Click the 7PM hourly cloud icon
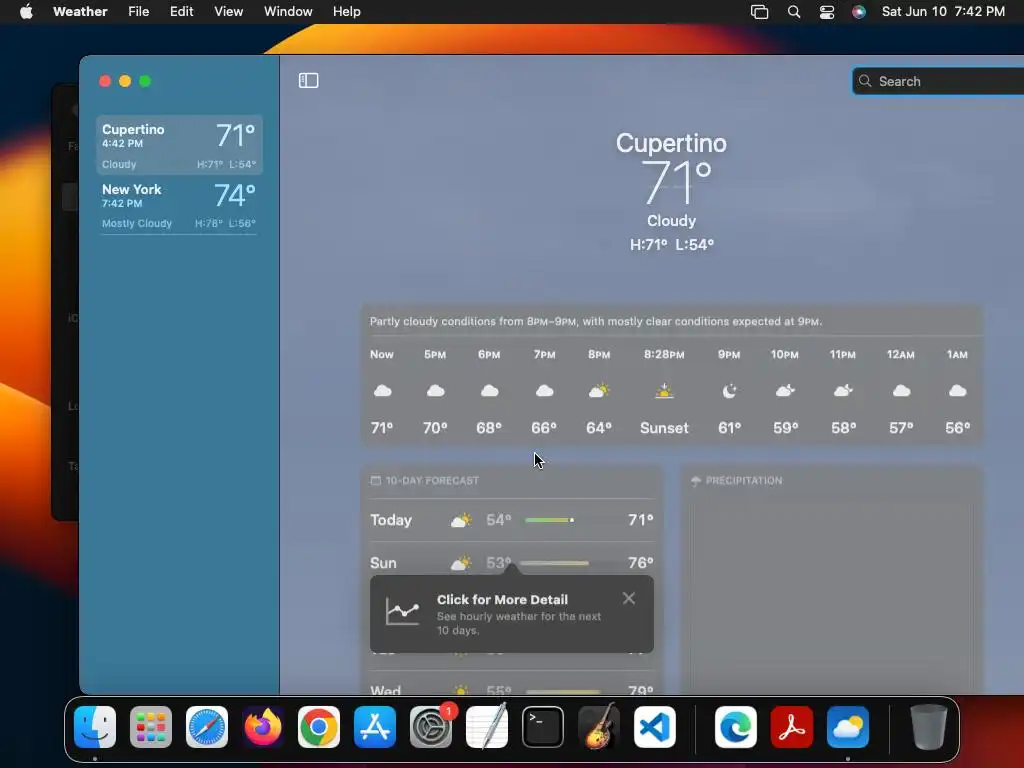 tap(544, 391)
